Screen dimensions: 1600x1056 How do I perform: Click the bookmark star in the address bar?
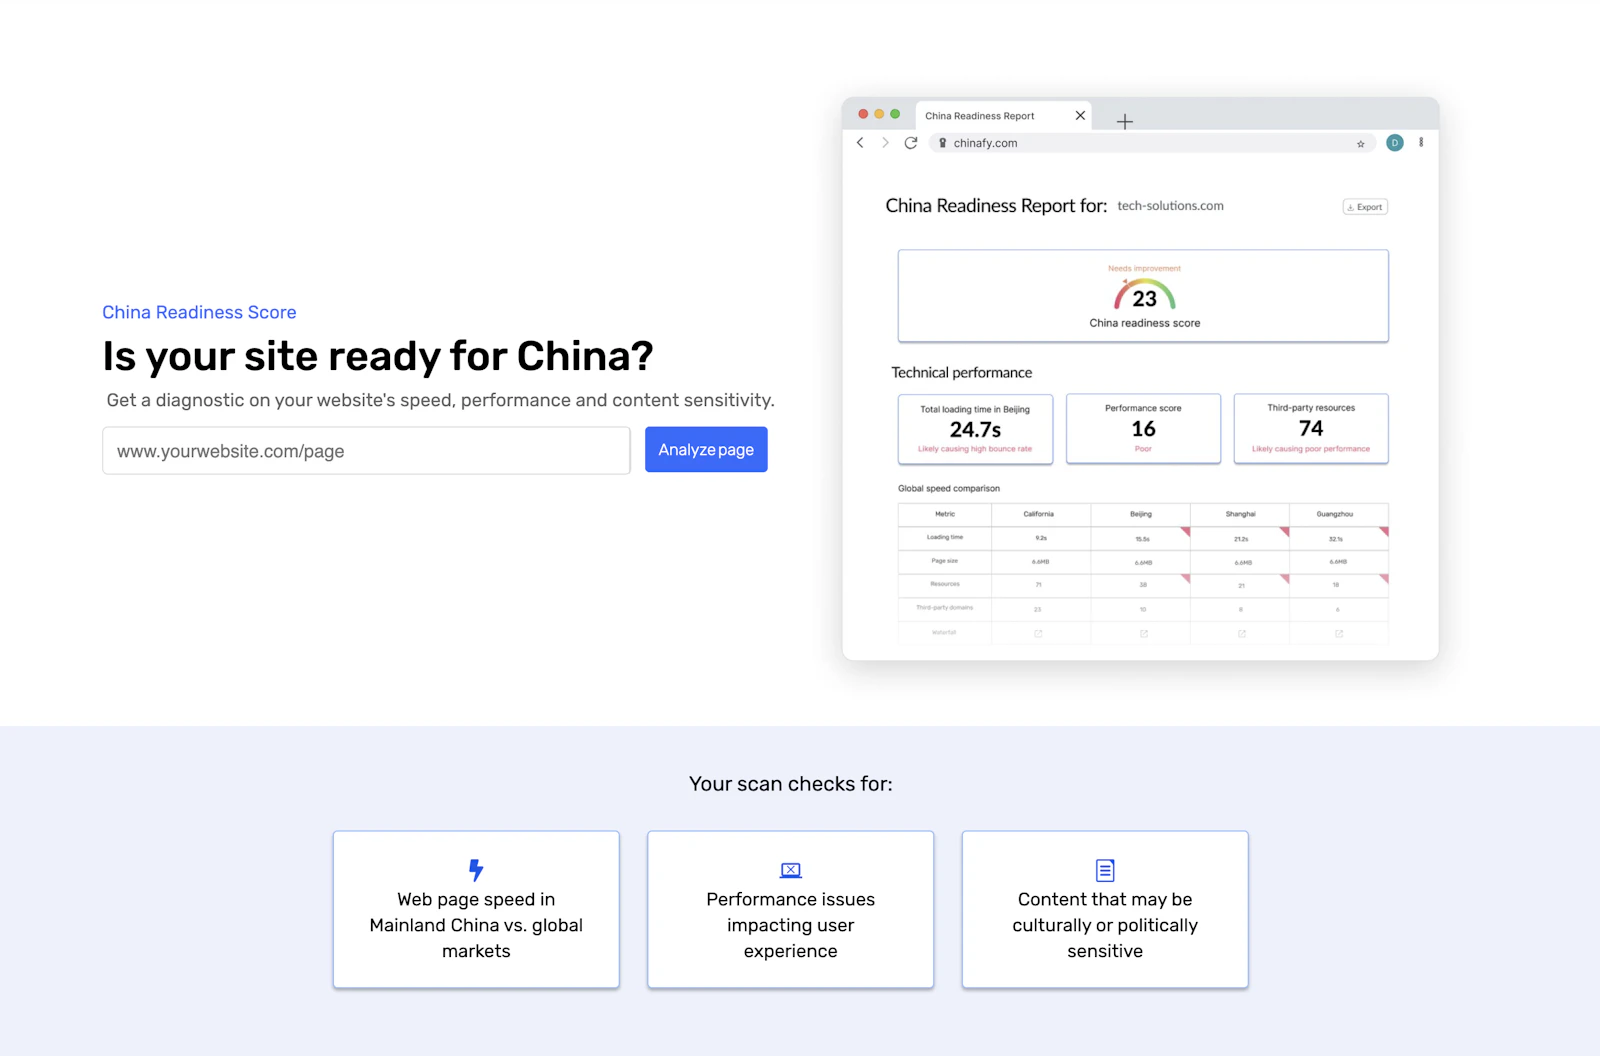1361,144
